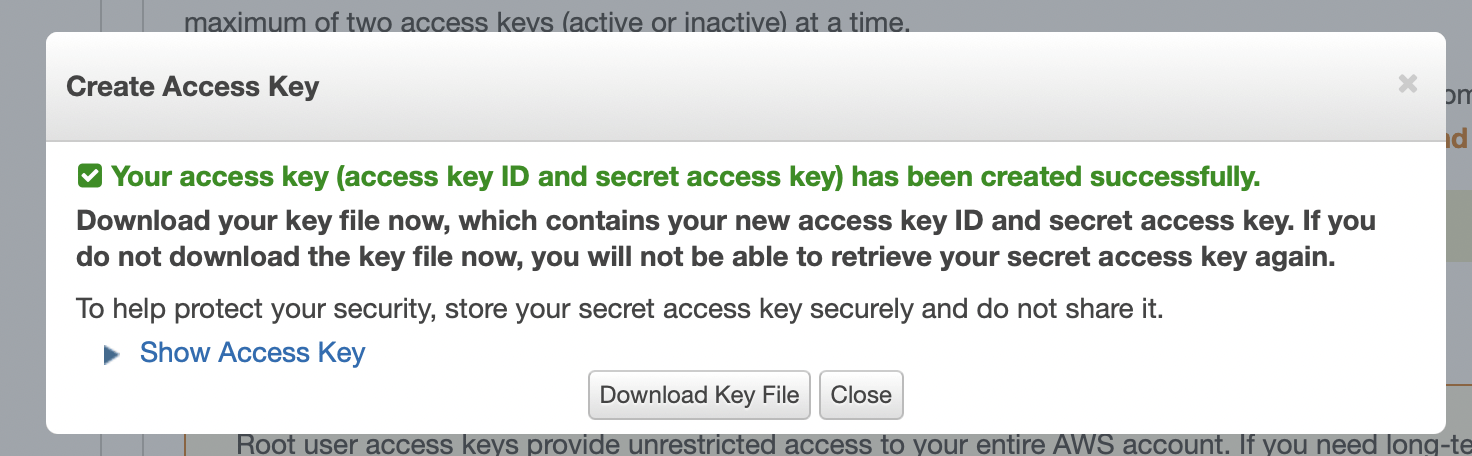Click 'access key ID and secret access key' in green text
1472x456 pixels.
[592, 178]
